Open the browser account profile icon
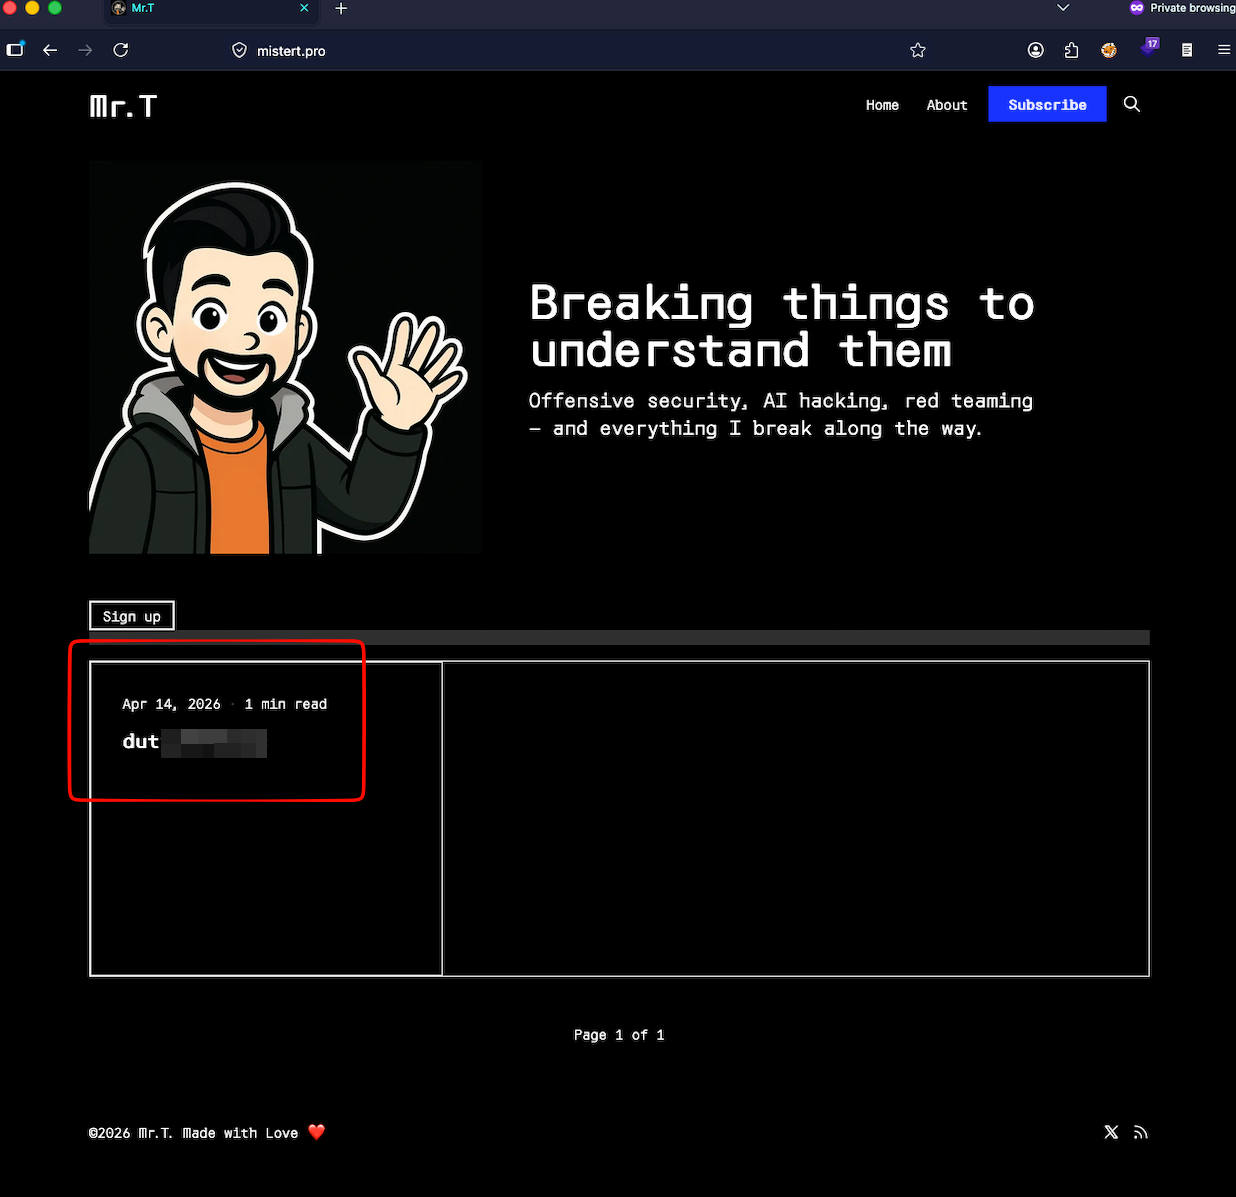This screenshot has height=1197, width=1236. (x=1036, y=50)
